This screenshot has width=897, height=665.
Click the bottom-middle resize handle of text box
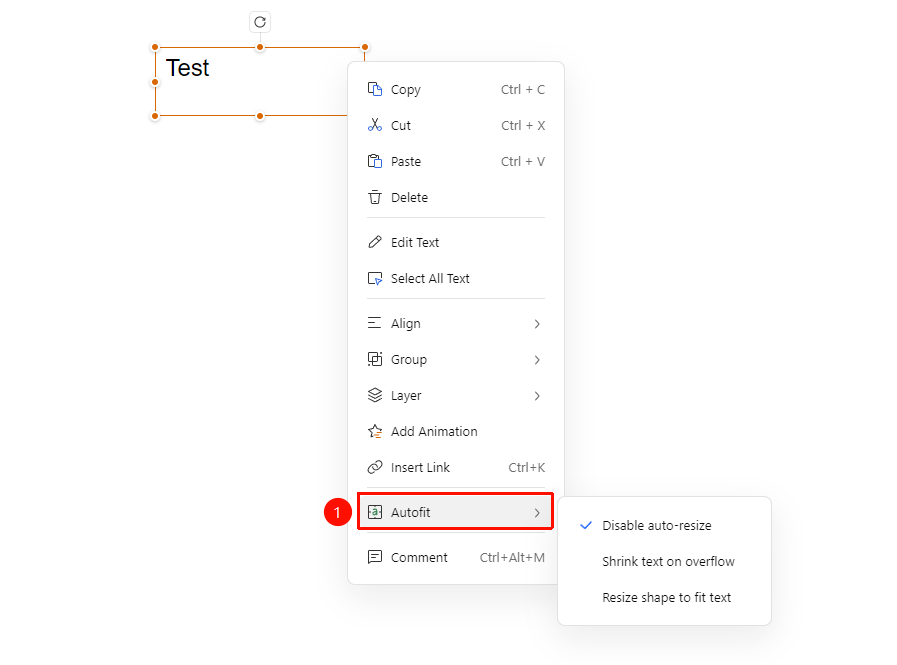pos(260,116)
